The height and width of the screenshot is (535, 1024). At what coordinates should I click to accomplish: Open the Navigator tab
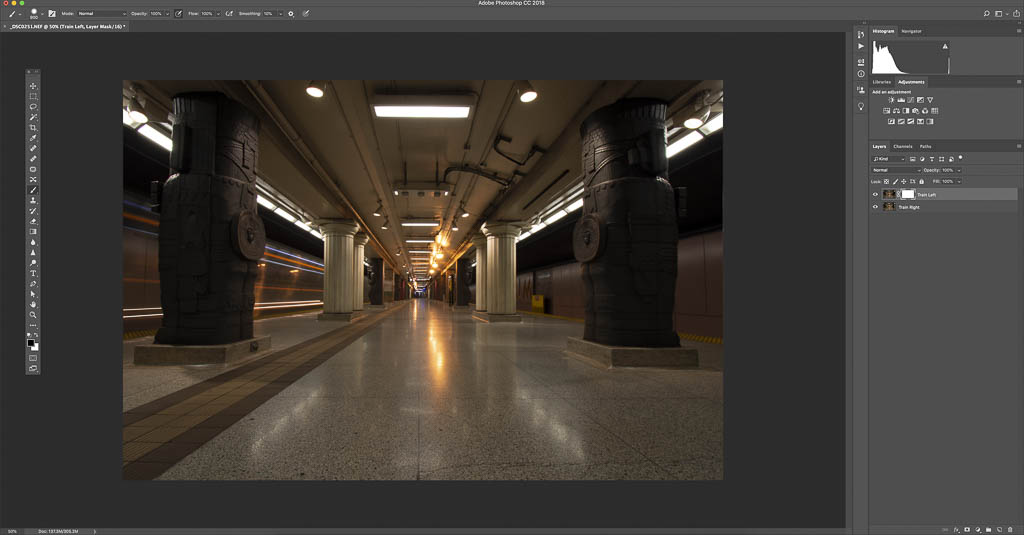pyautogui.click(x=911, y=31)
